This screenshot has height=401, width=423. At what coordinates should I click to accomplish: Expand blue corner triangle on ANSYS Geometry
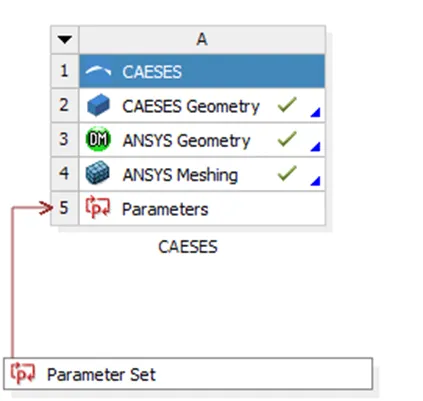pos(315,147)
